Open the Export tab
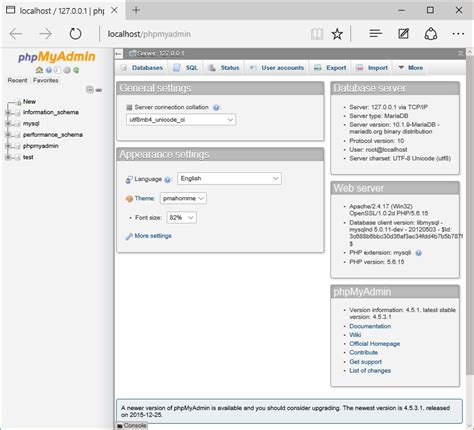This screenshot has height=430, width=474. click(330, 68)
